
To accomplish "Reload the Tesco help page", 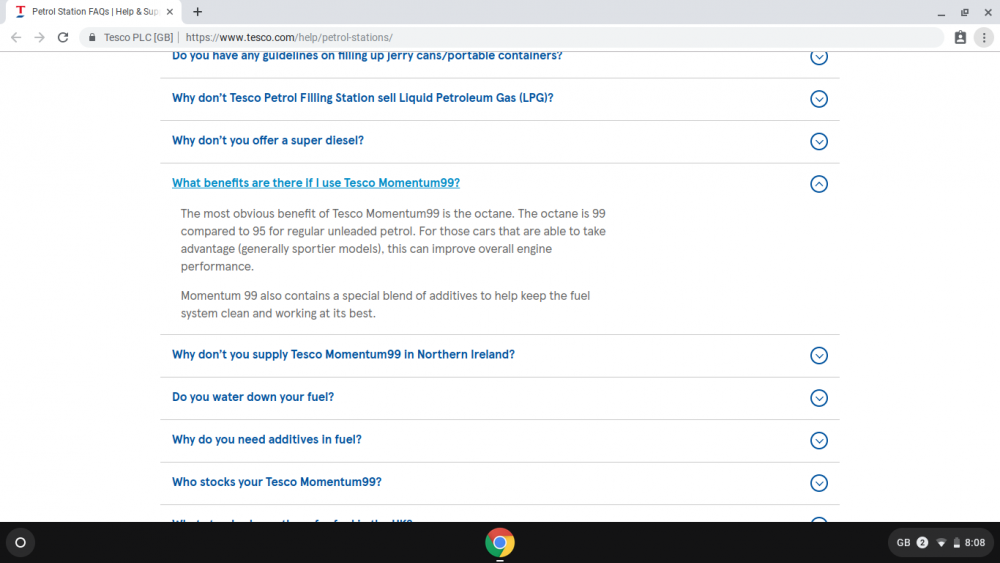I will (x=62, y=38).
